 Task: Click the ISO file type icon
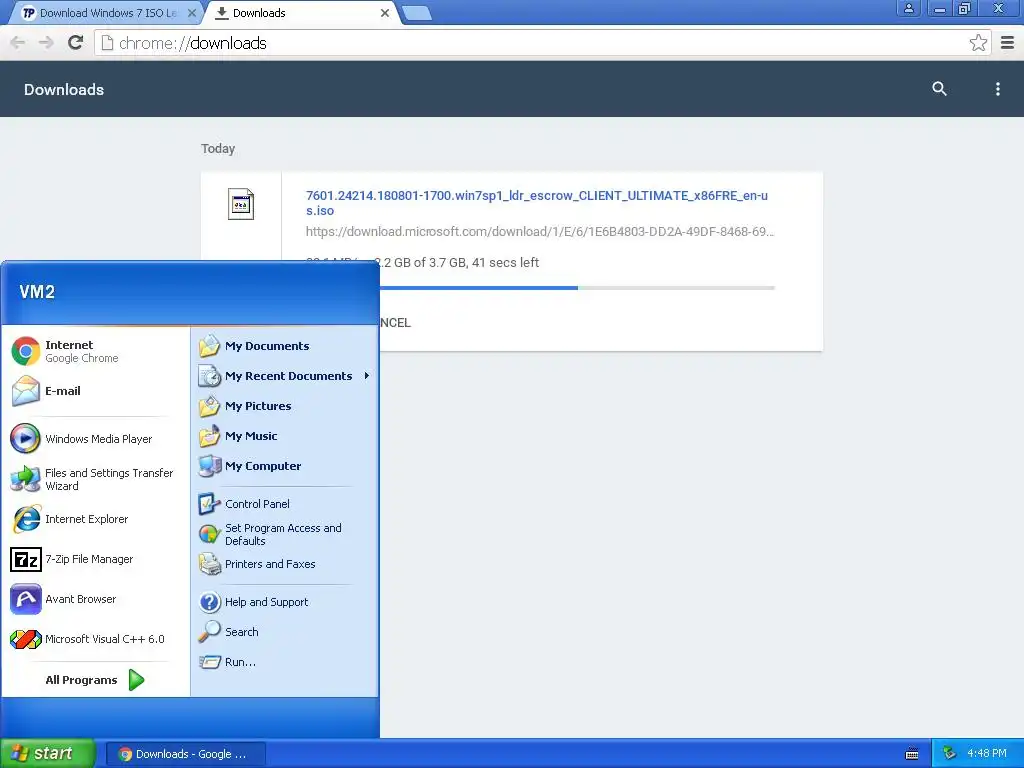(240, 204)
